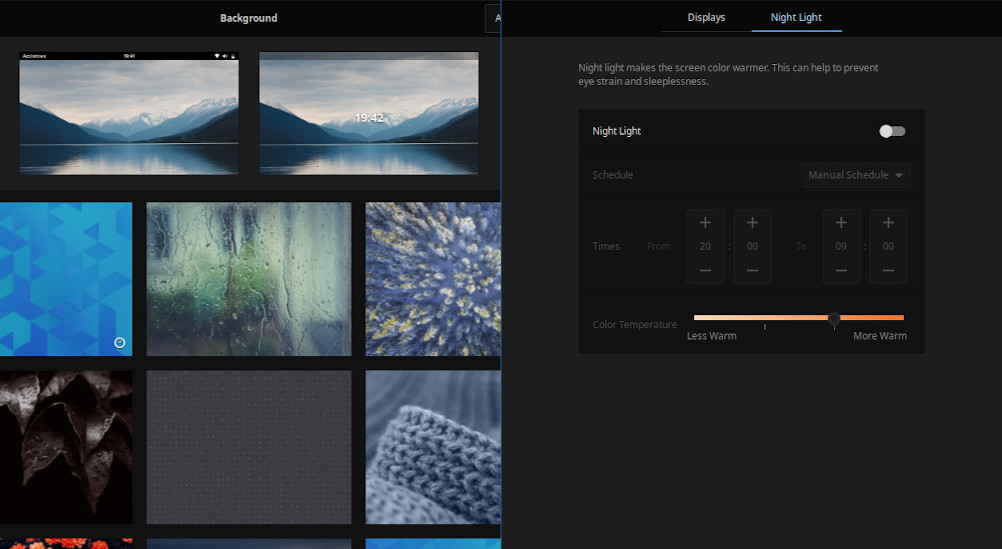The height and width of the screenshot is (549, 1002).
Task: Decrease the From minutes value
Action: click(752, 270)
